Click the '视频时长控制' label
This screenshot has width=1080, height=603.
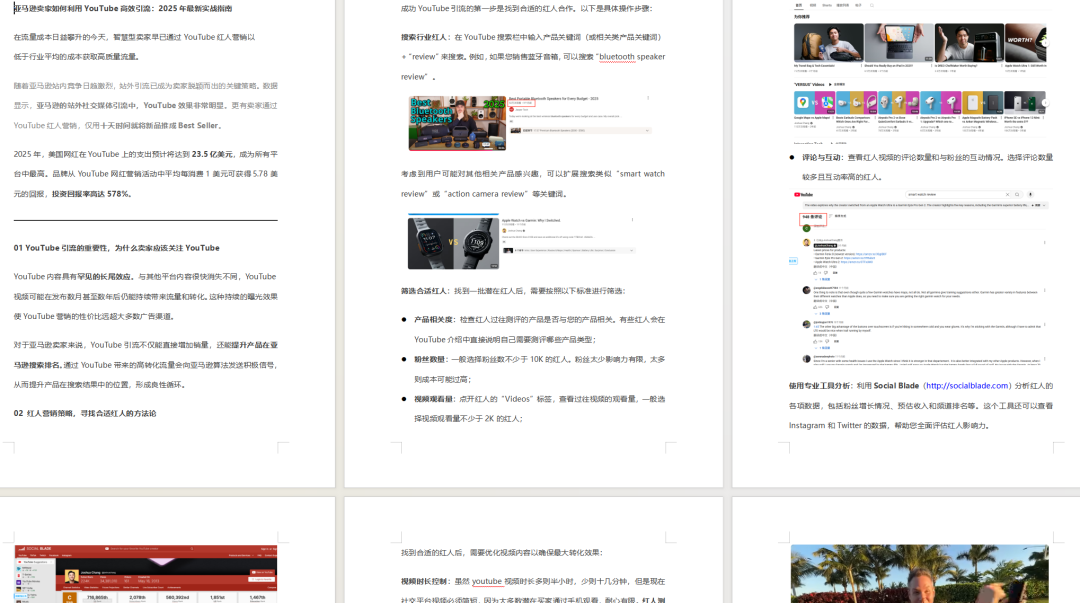[x=425, y=582]
